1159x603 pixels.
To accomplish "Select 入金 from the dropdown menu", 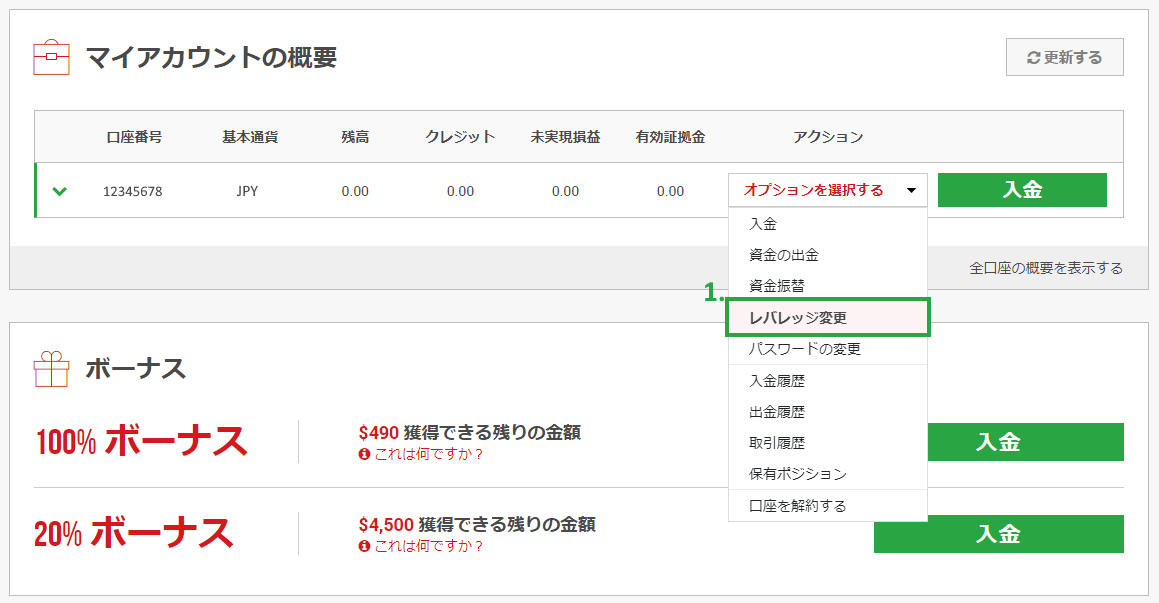I will pos(763,224).
